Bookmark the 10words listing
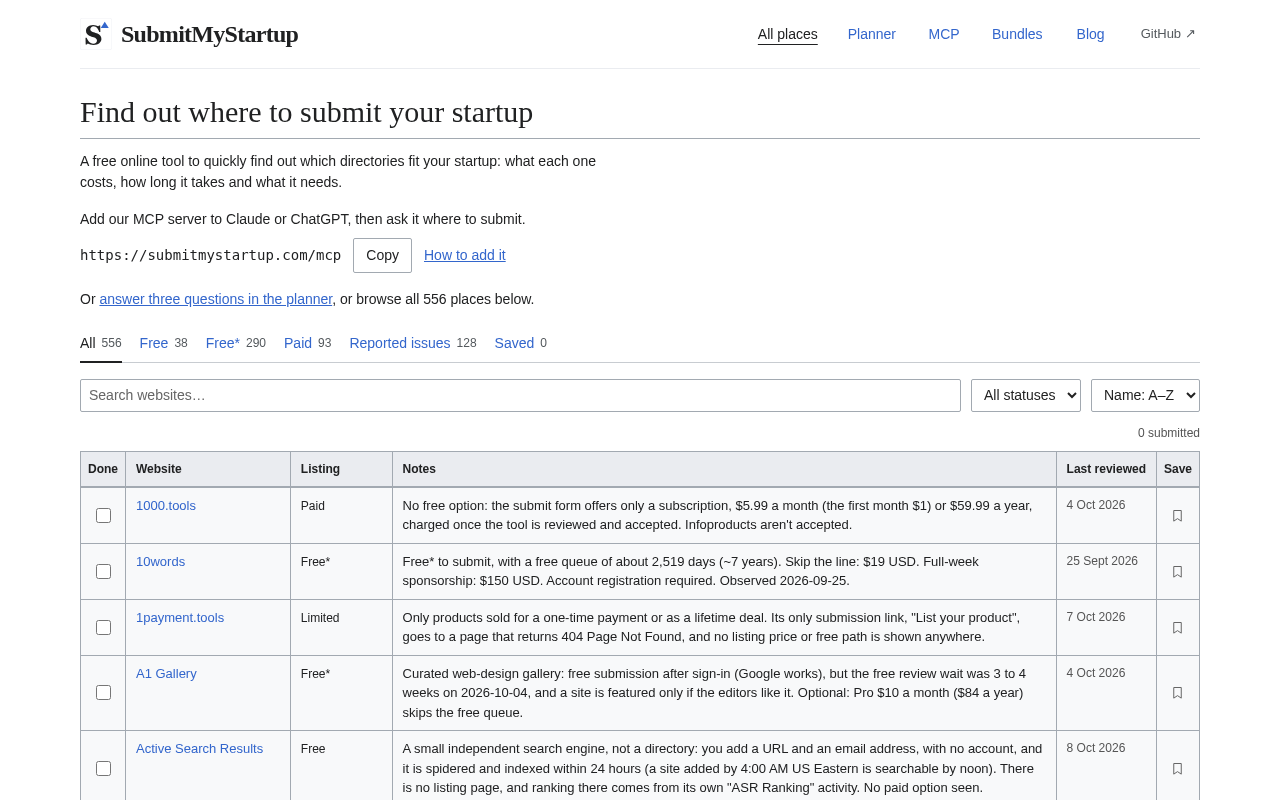This screenshot has height=800, width=1280. (1177, 572)
